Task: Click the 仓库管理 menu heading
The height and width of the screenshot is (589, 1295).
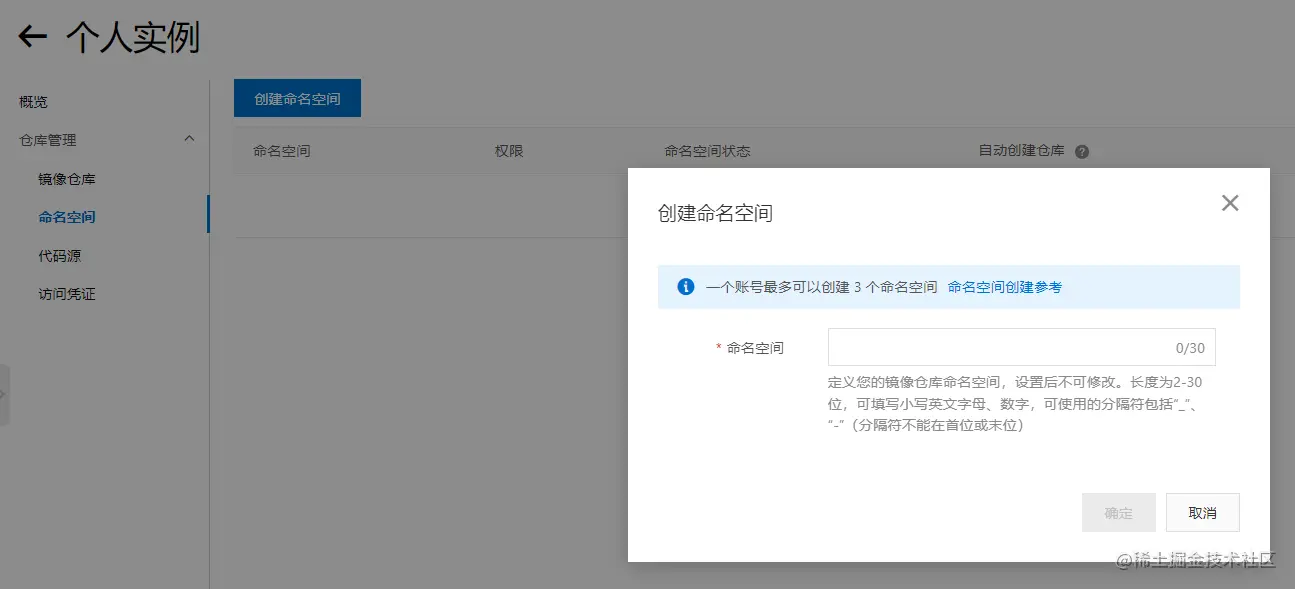Action: tap(48, 140)
